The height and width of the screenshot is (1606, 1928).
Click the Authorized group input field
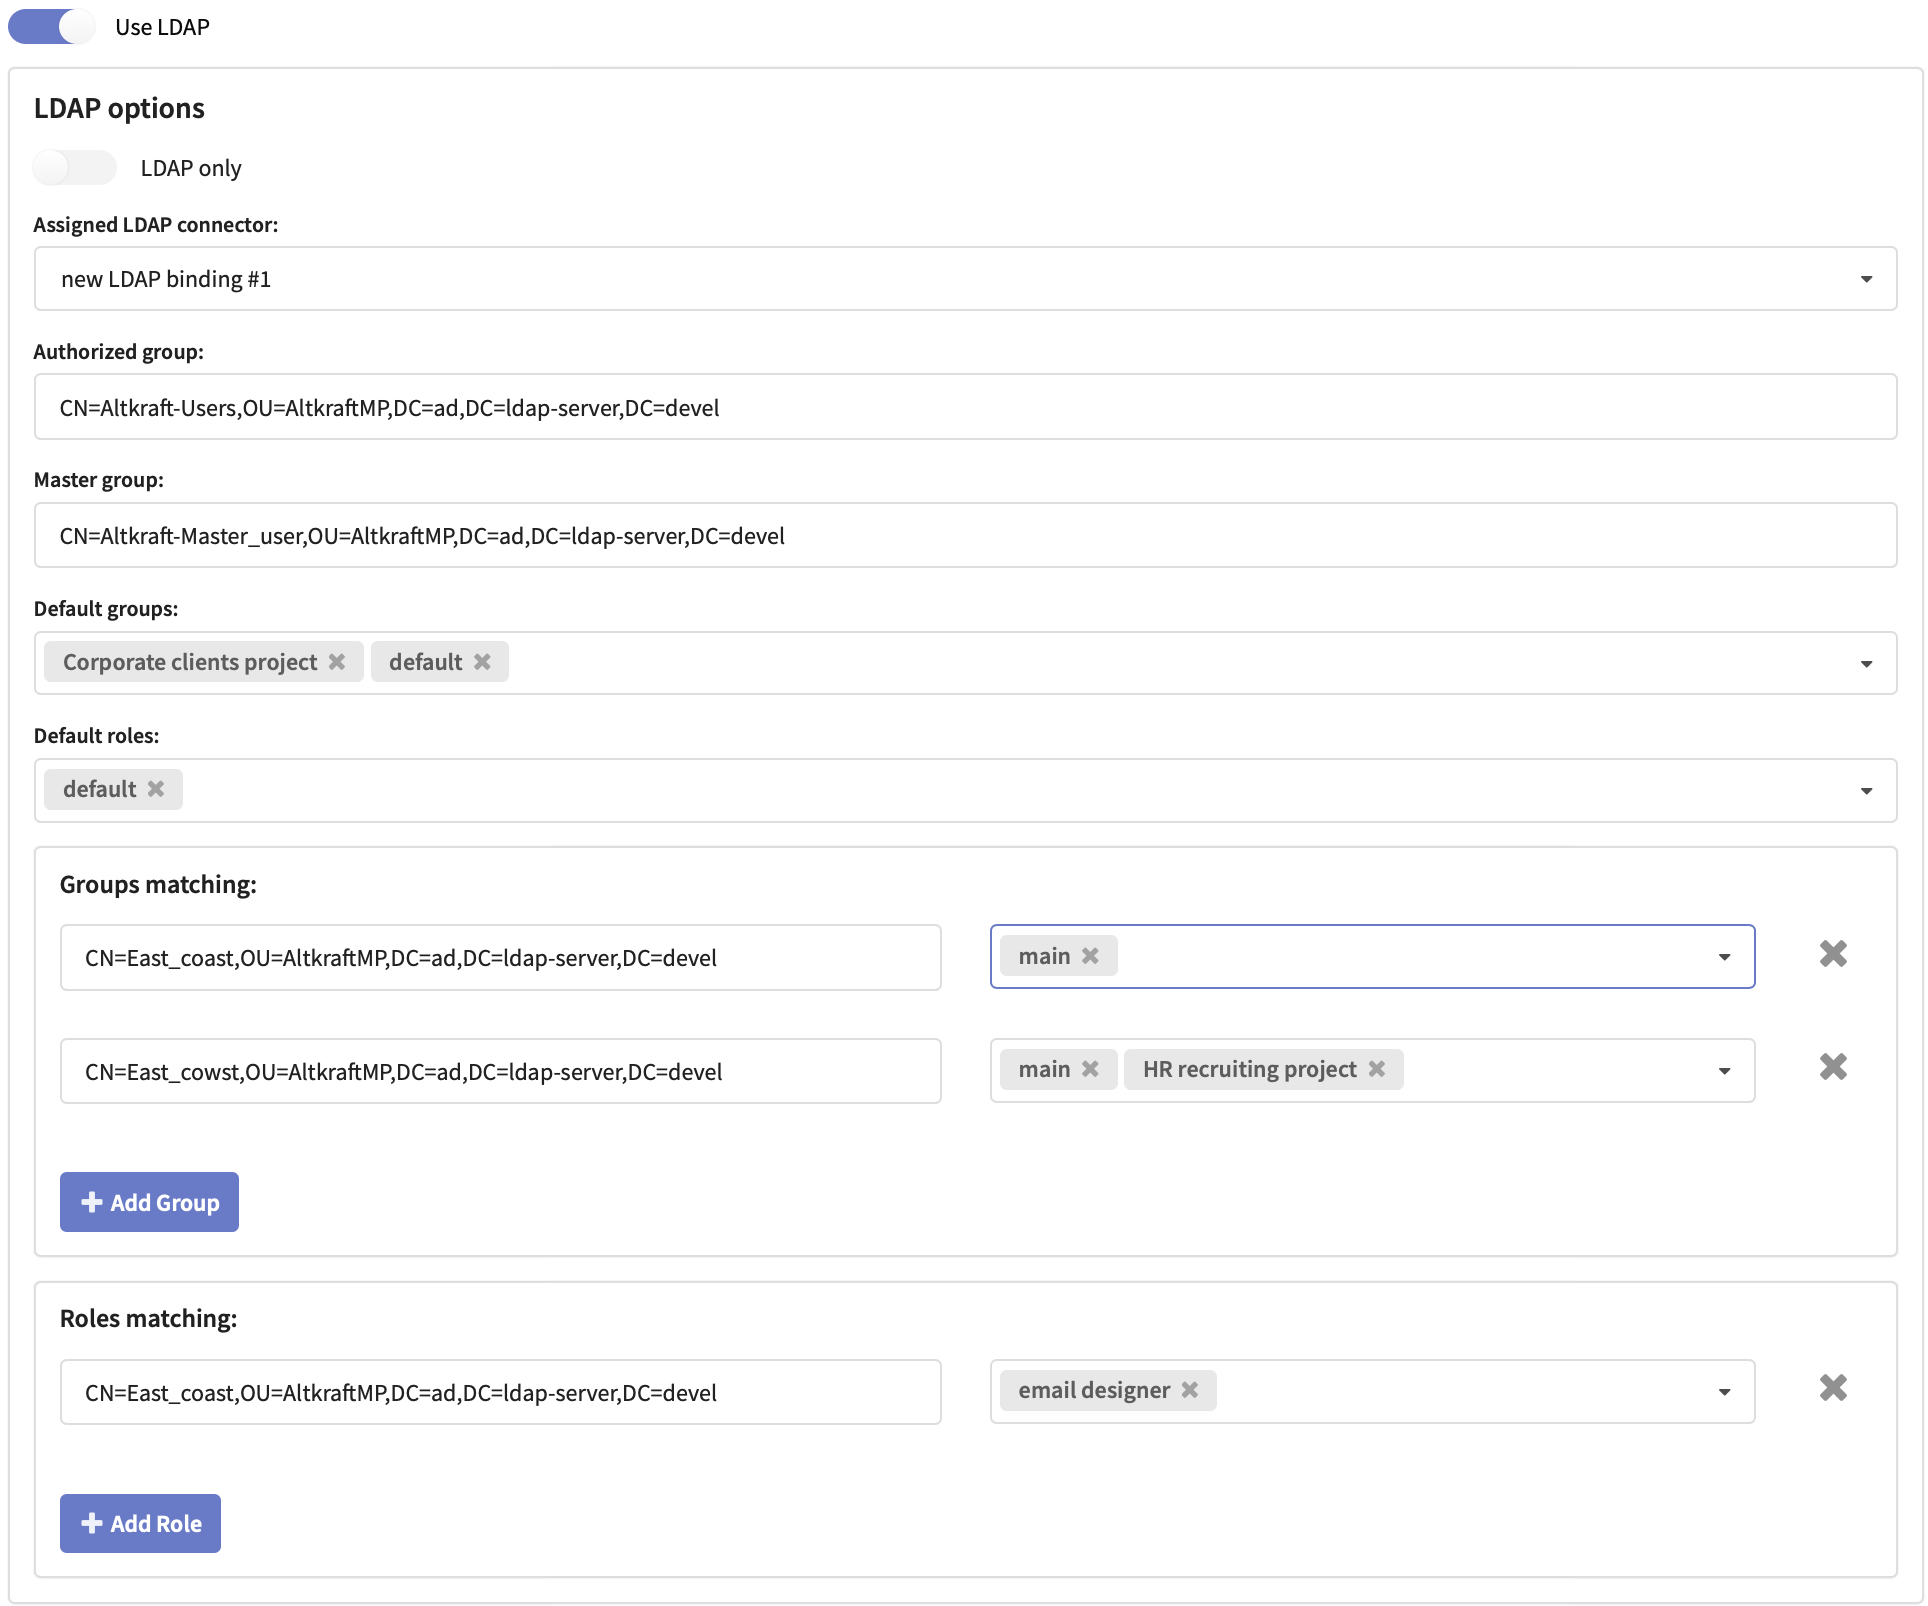(965, 407)
